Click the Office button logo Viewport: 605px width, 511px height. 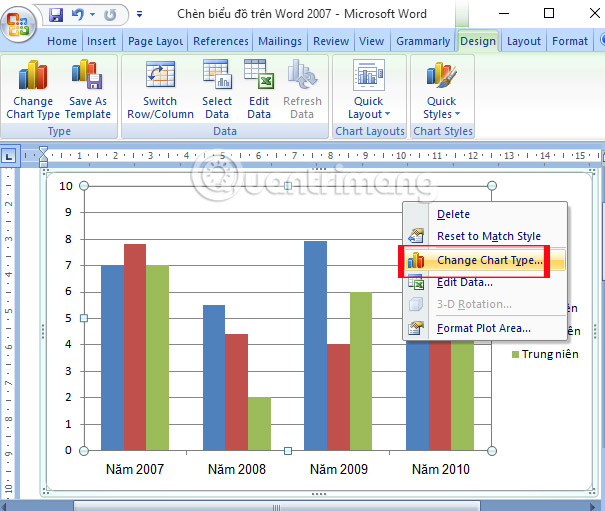(18, 25)
